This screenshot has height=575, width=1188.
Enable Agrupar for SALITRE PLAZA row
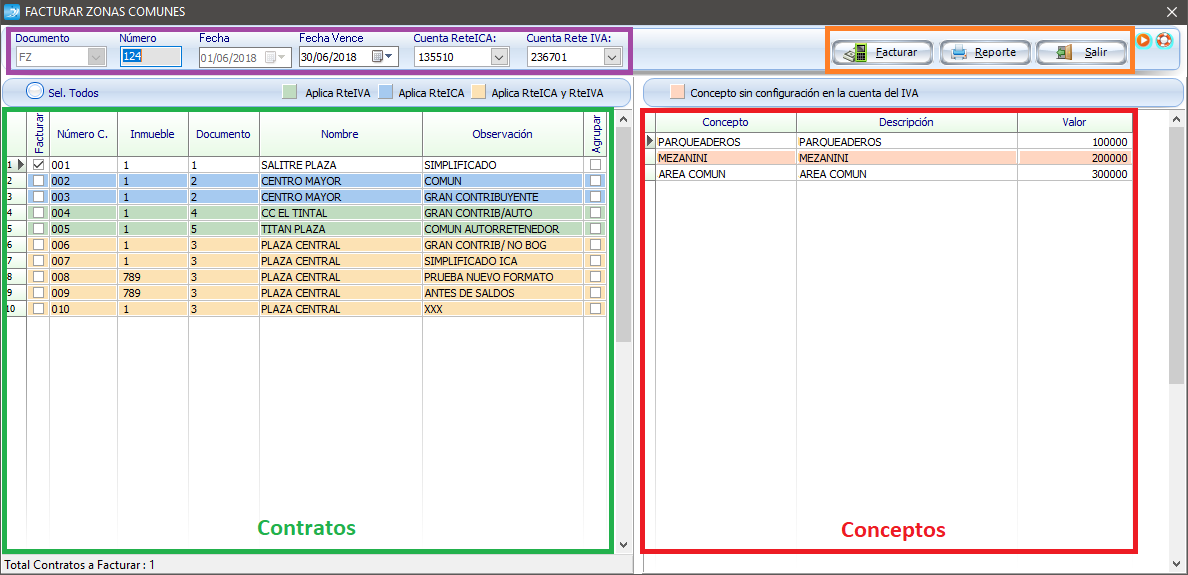point(596,164)
